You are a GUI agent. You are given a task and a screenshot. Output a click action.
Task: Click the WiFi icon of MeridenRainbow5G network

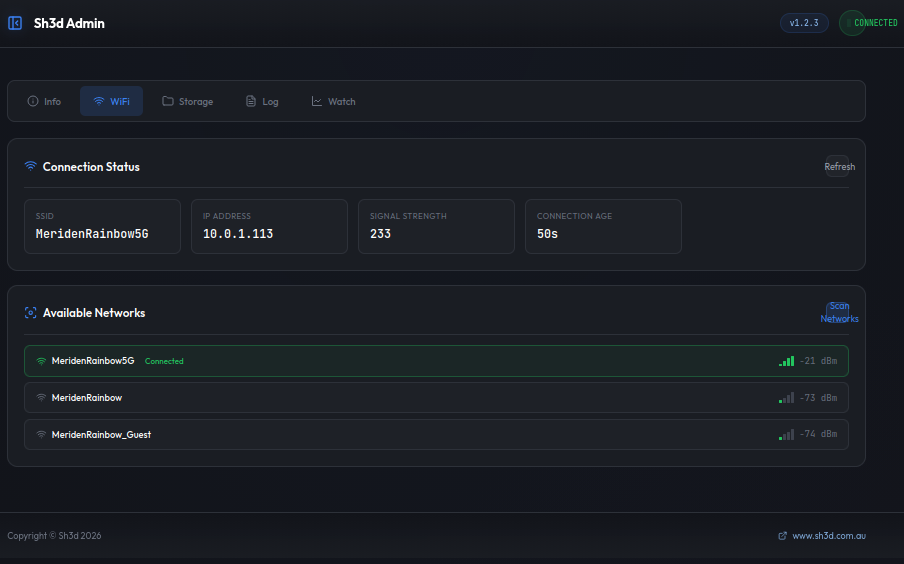pos(41,361)
